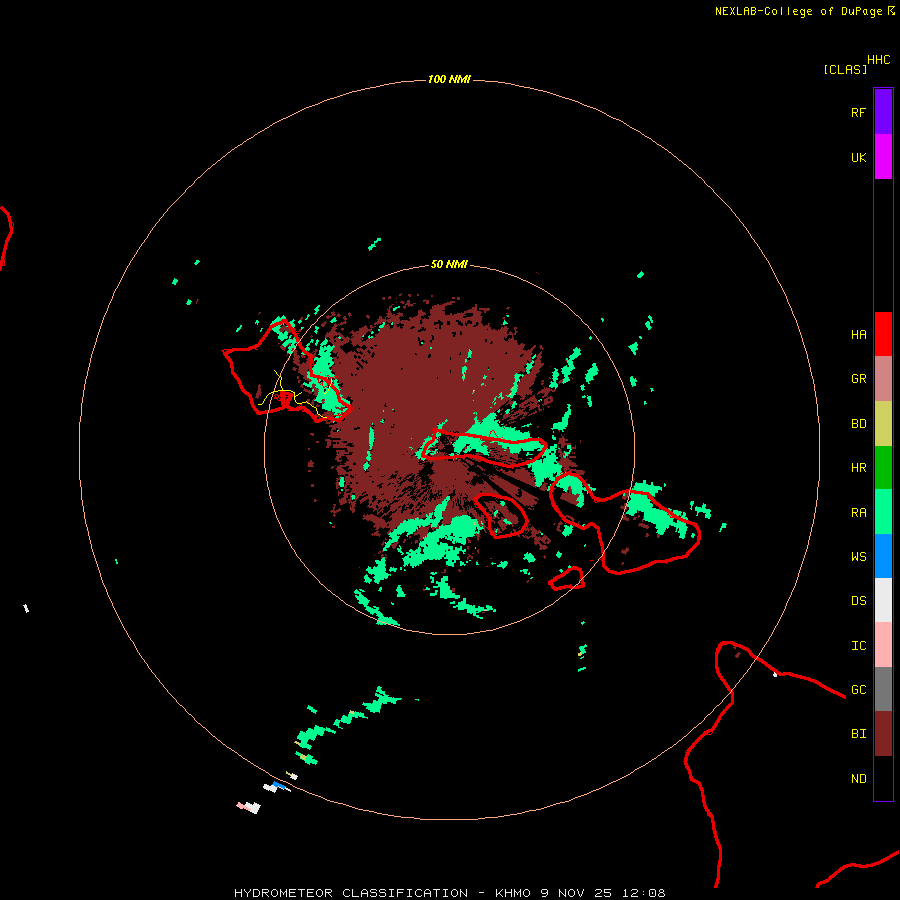Click the BD legend label
The height and width of the screenshot is (900, 900).
point(858,424)
